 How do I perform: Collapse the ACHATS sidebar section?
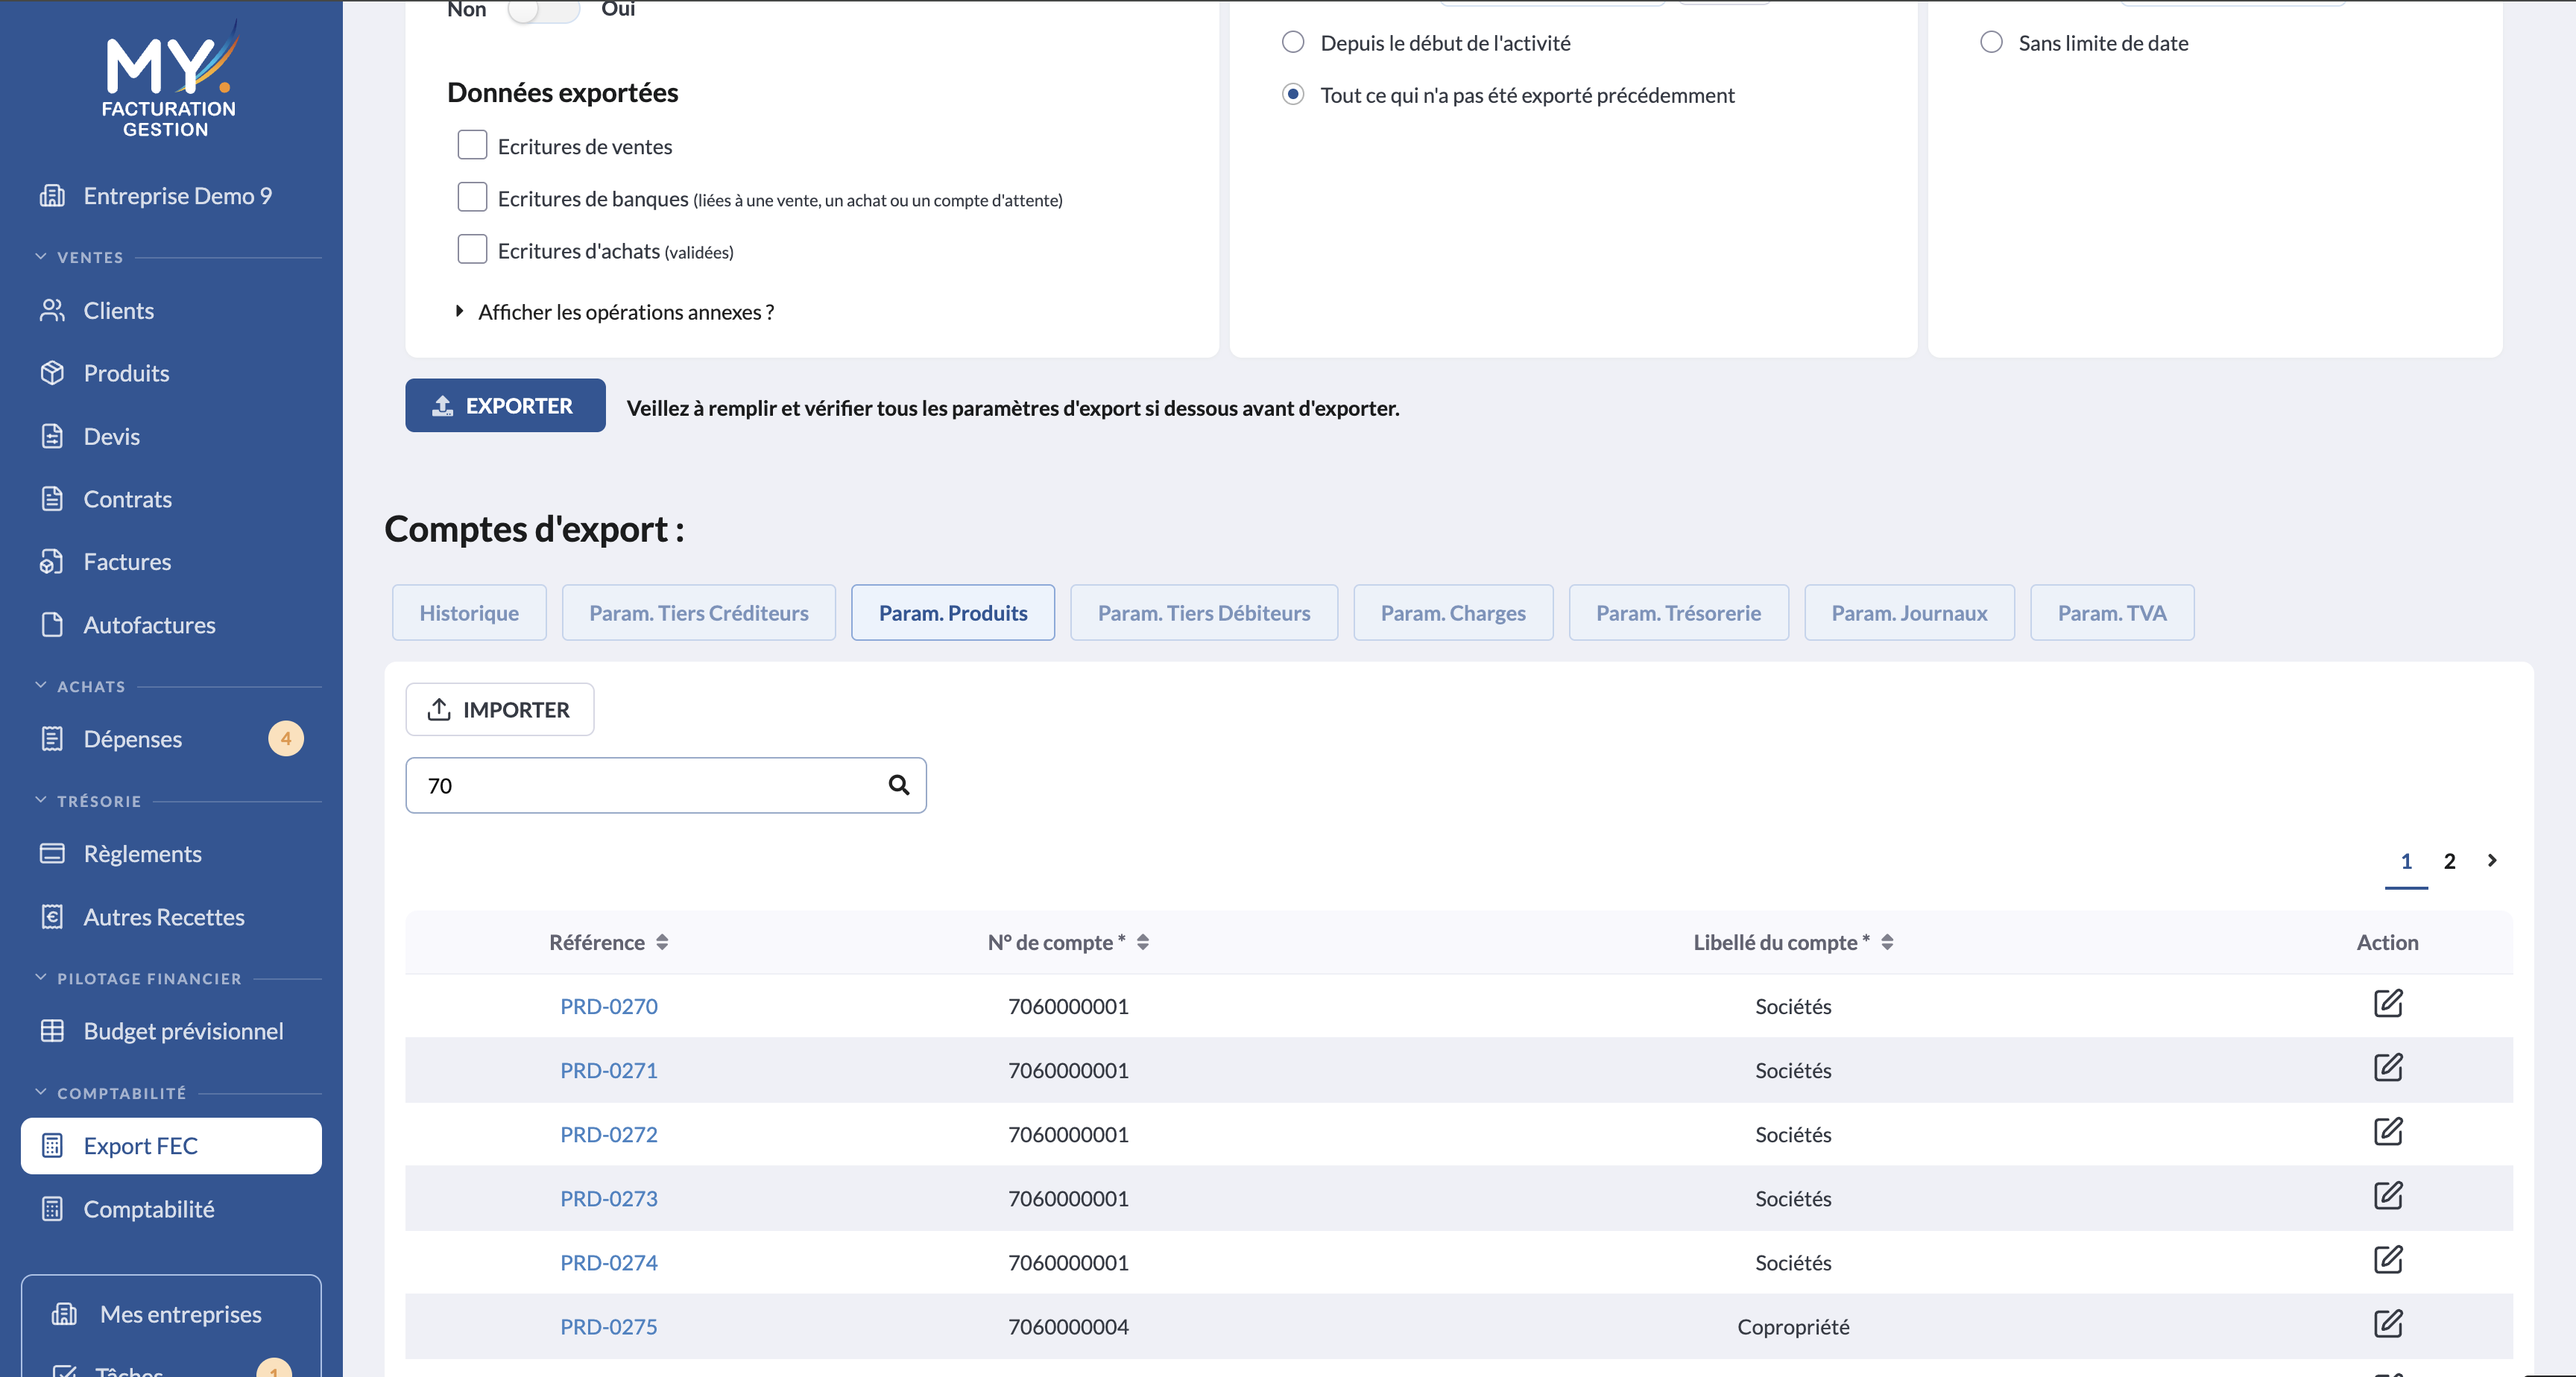click(x=41, y=686)
